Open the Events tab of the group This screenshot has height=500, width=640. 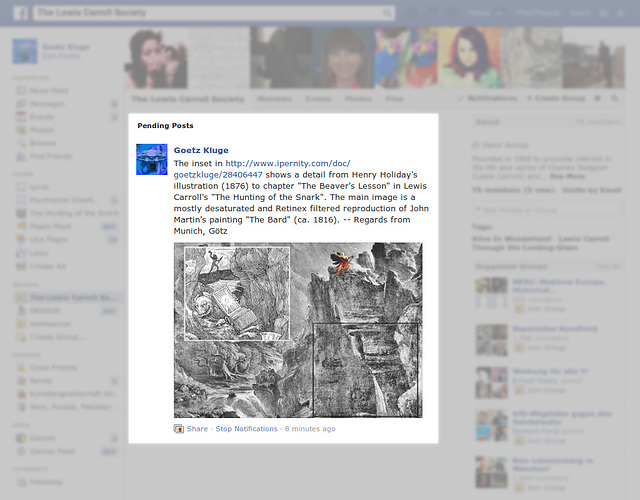point(318,99)
